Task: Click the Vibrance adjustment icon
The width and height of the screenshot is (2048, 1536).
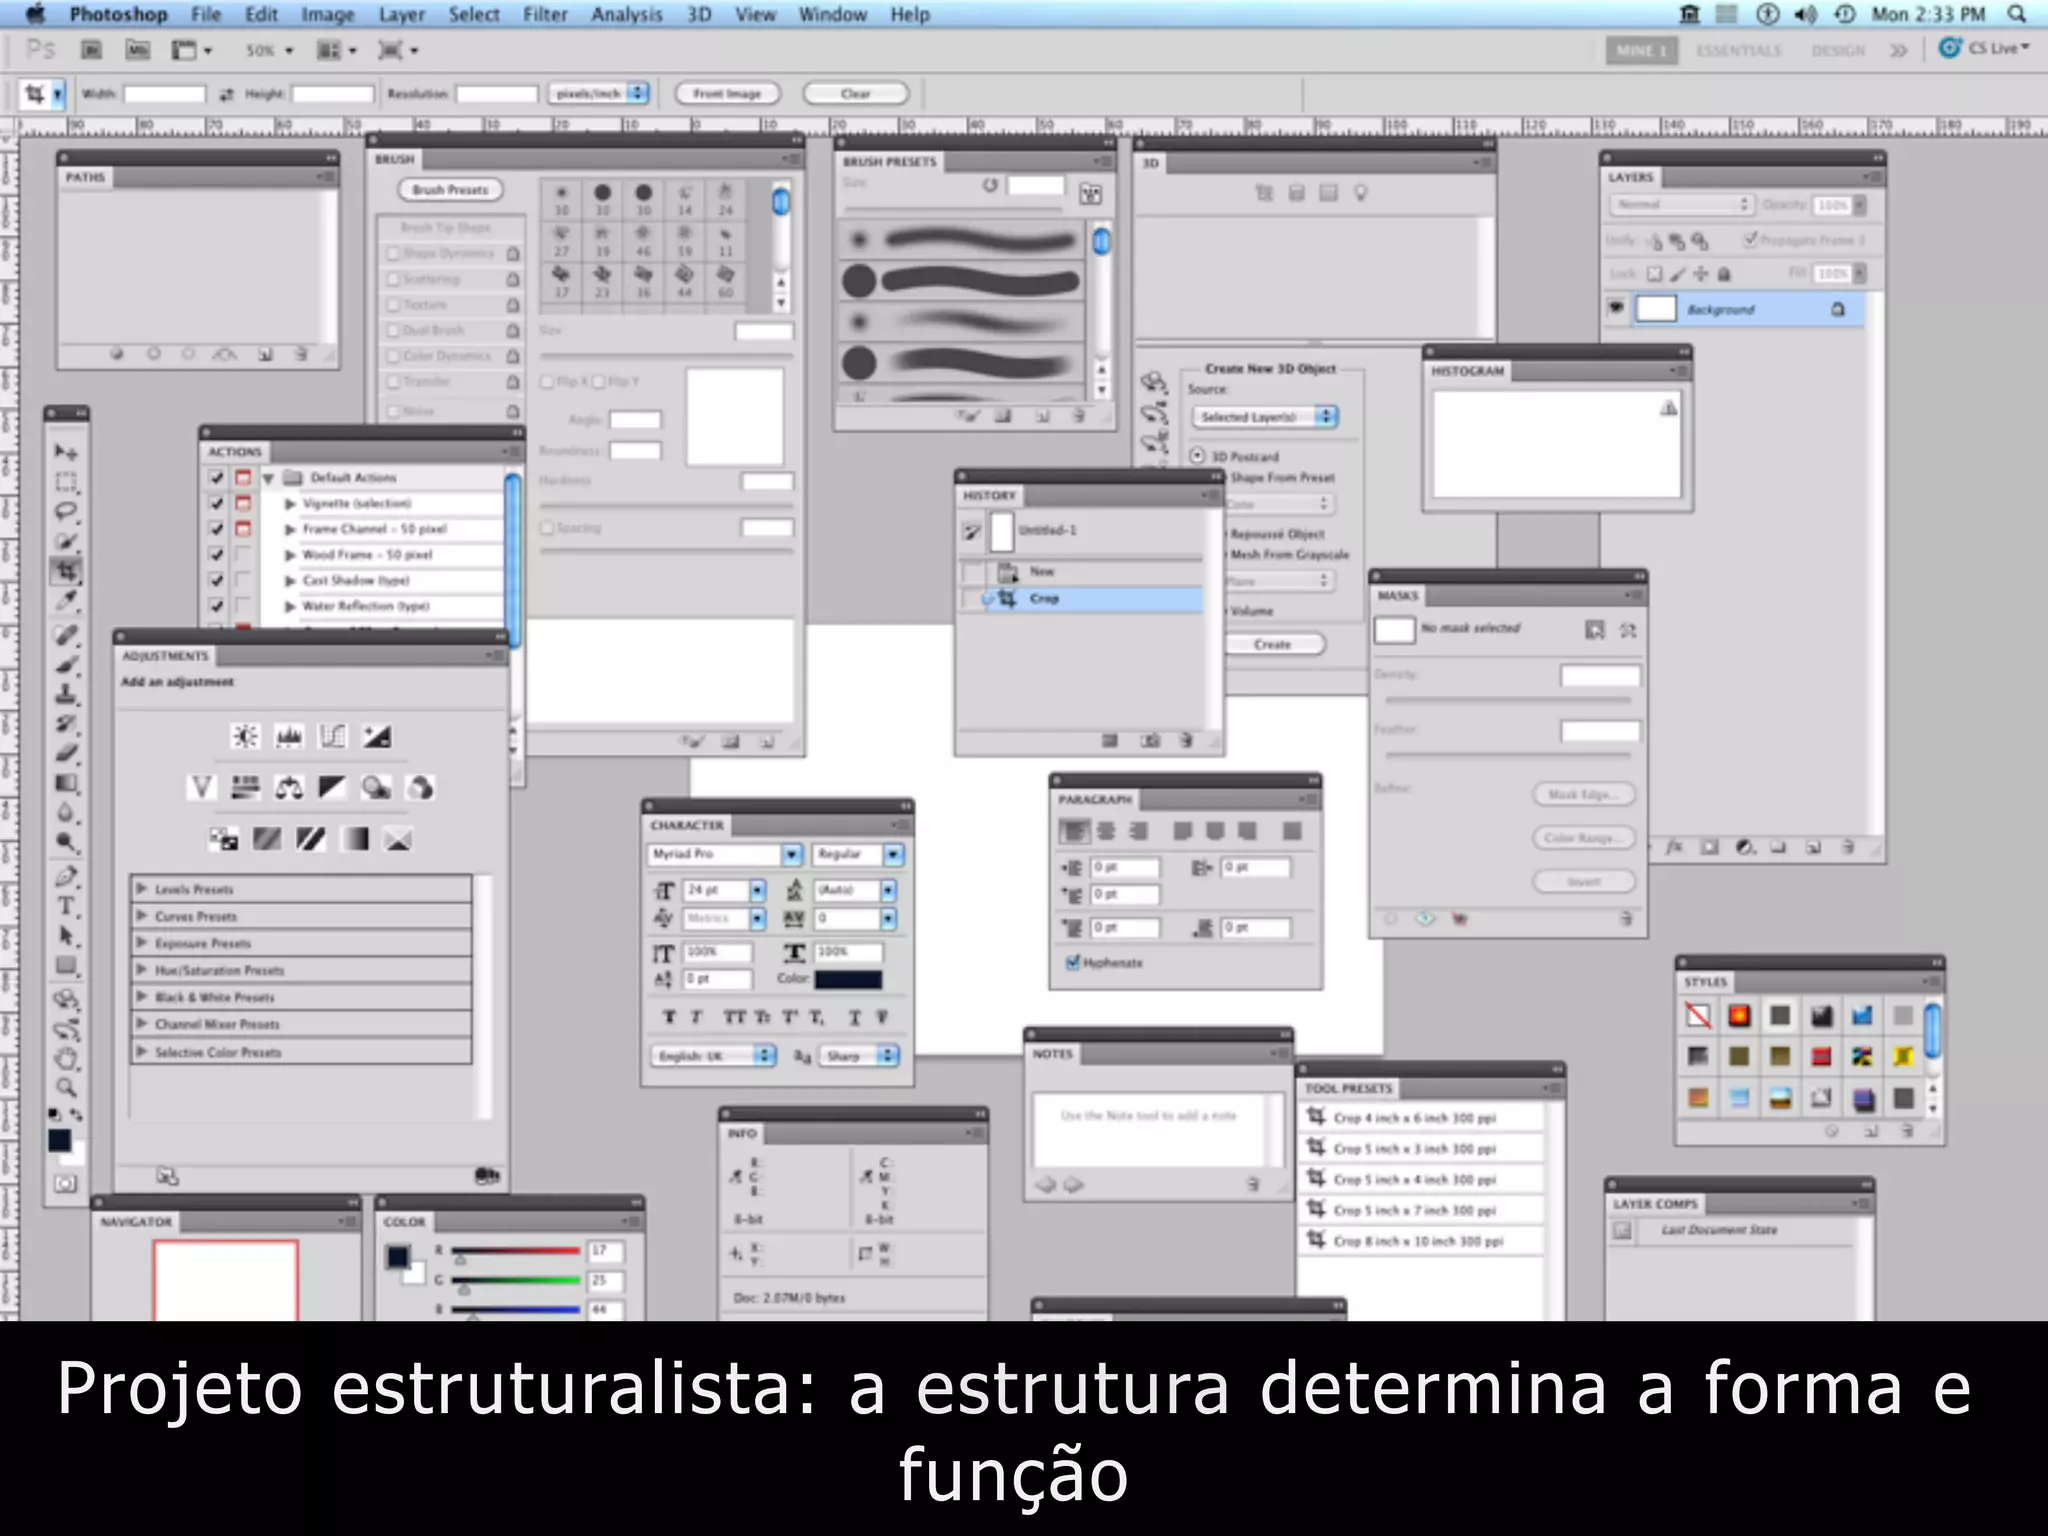Action: (x=201, y=788)
